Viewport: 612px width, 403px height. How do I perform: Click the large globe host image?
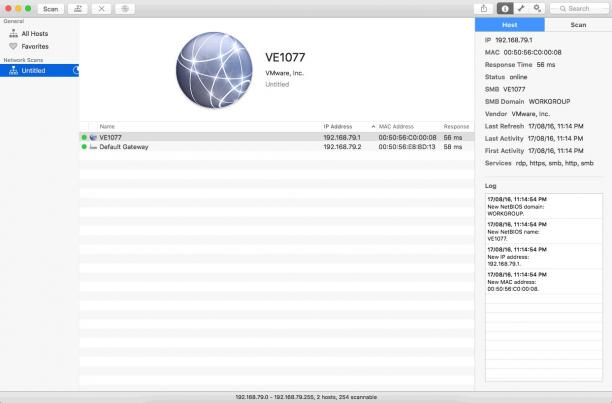(214, 70)
